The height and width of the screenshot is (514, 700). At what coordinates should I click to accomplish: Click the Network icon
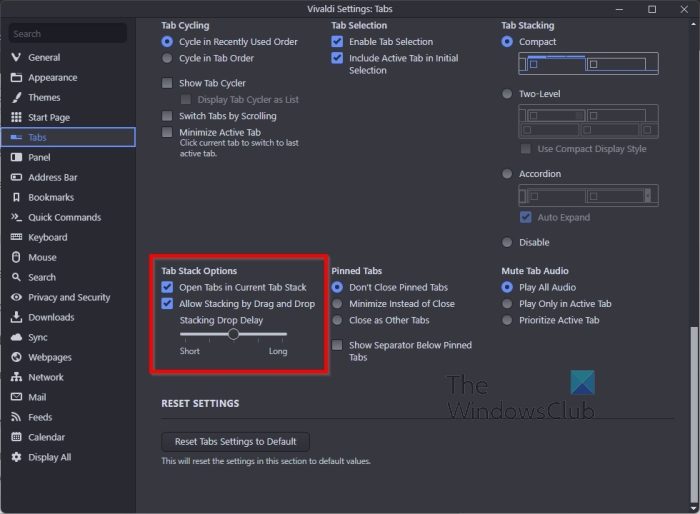coord(16,377)
